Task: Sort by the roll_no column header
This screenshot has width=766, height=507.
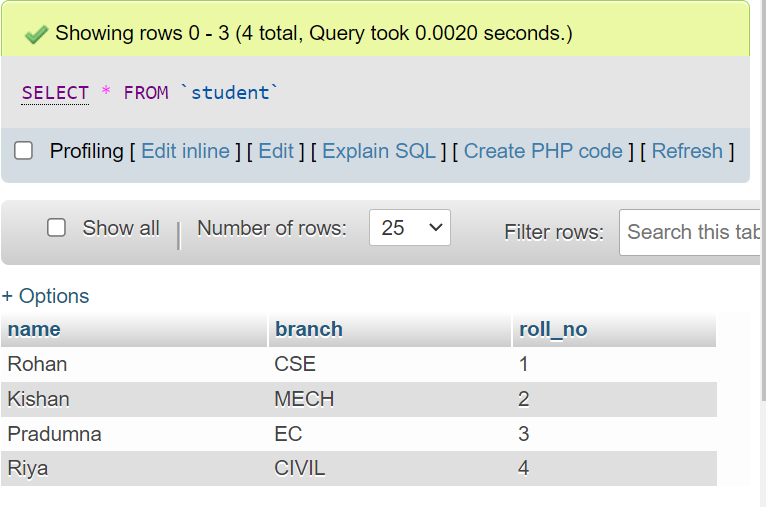Action: pyautogui.click(x=553, y=329)
